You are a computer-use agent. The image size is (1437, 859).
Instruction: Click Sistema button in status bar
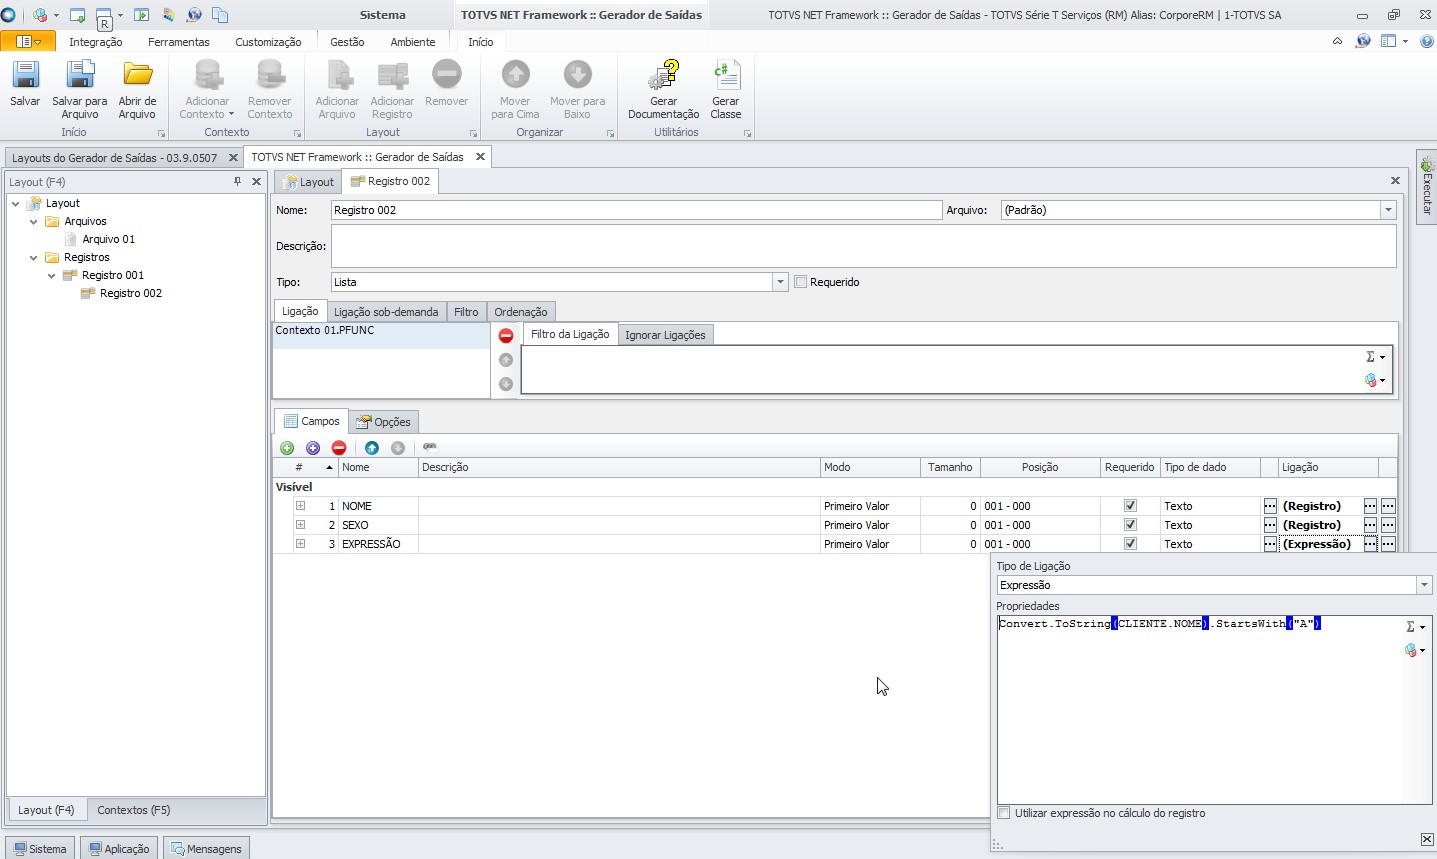[40, 848]
